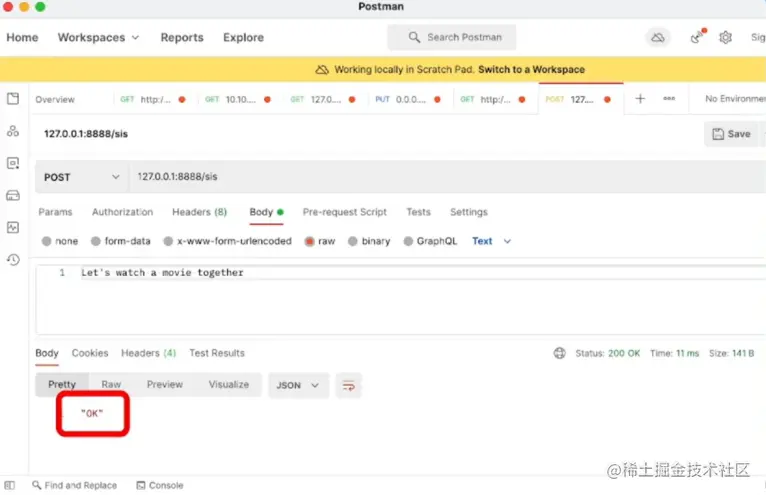Open the Text format dropdown

point(491,241)
